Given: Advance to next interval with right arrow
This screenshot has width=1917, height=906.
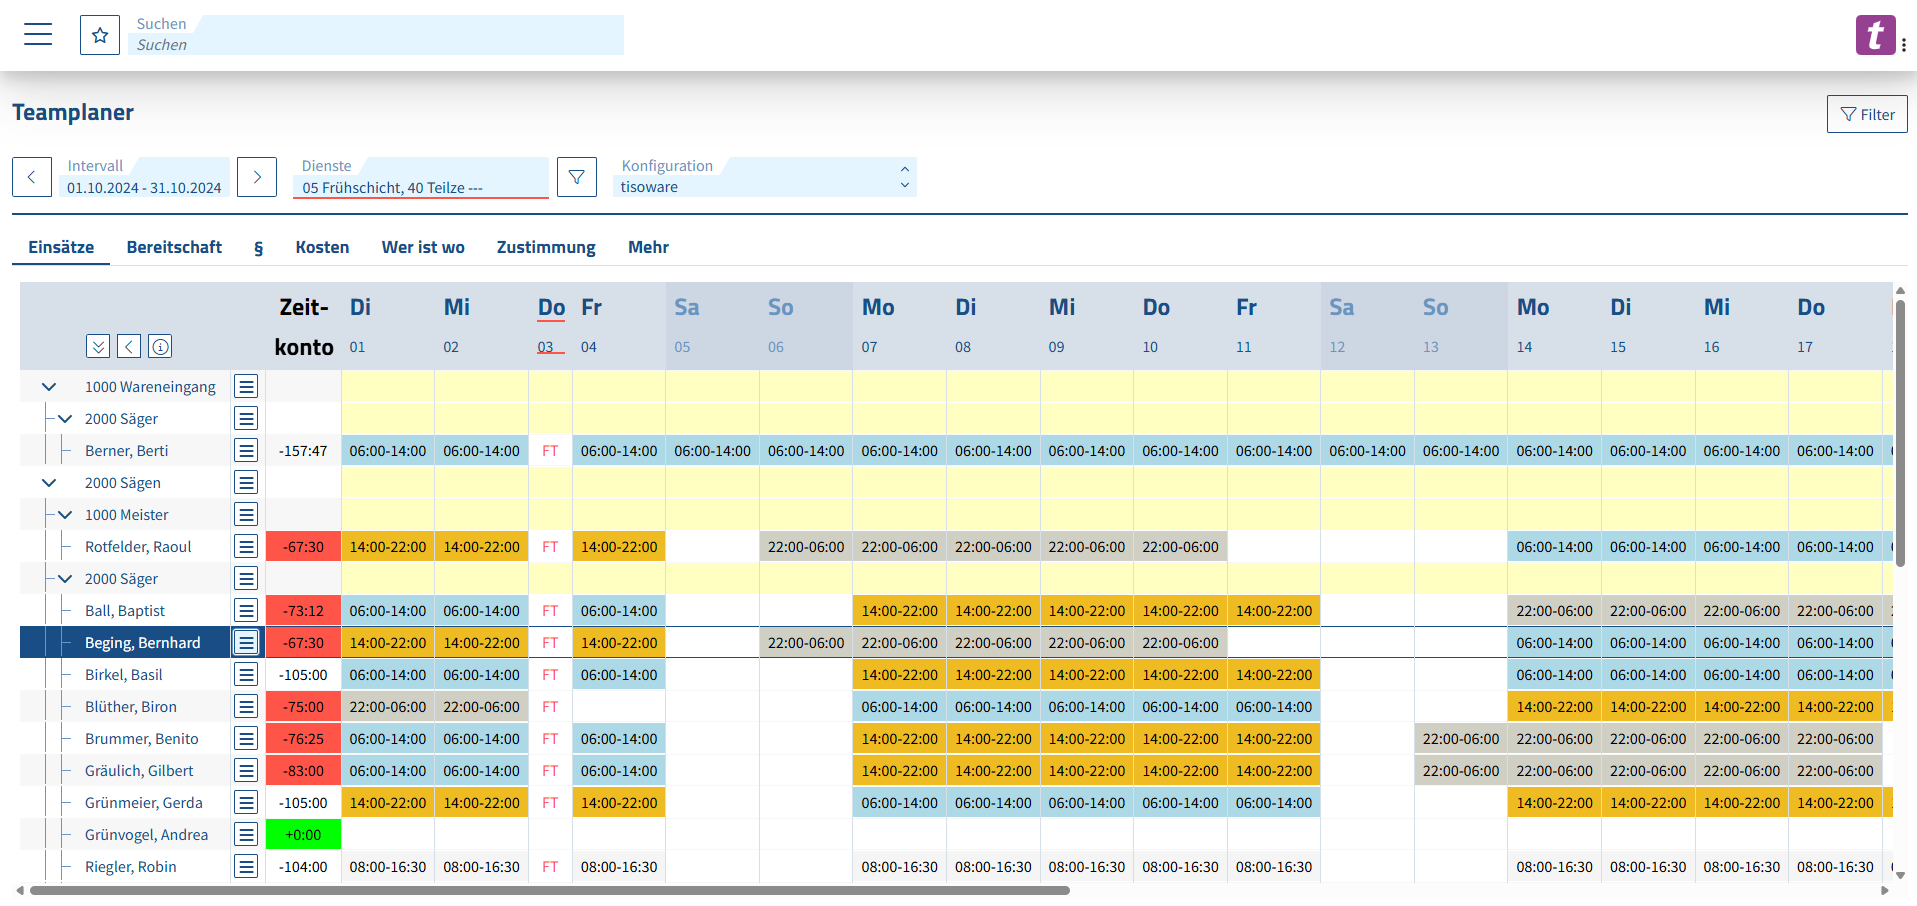Looking at the screenshot, I should (257, 177).
